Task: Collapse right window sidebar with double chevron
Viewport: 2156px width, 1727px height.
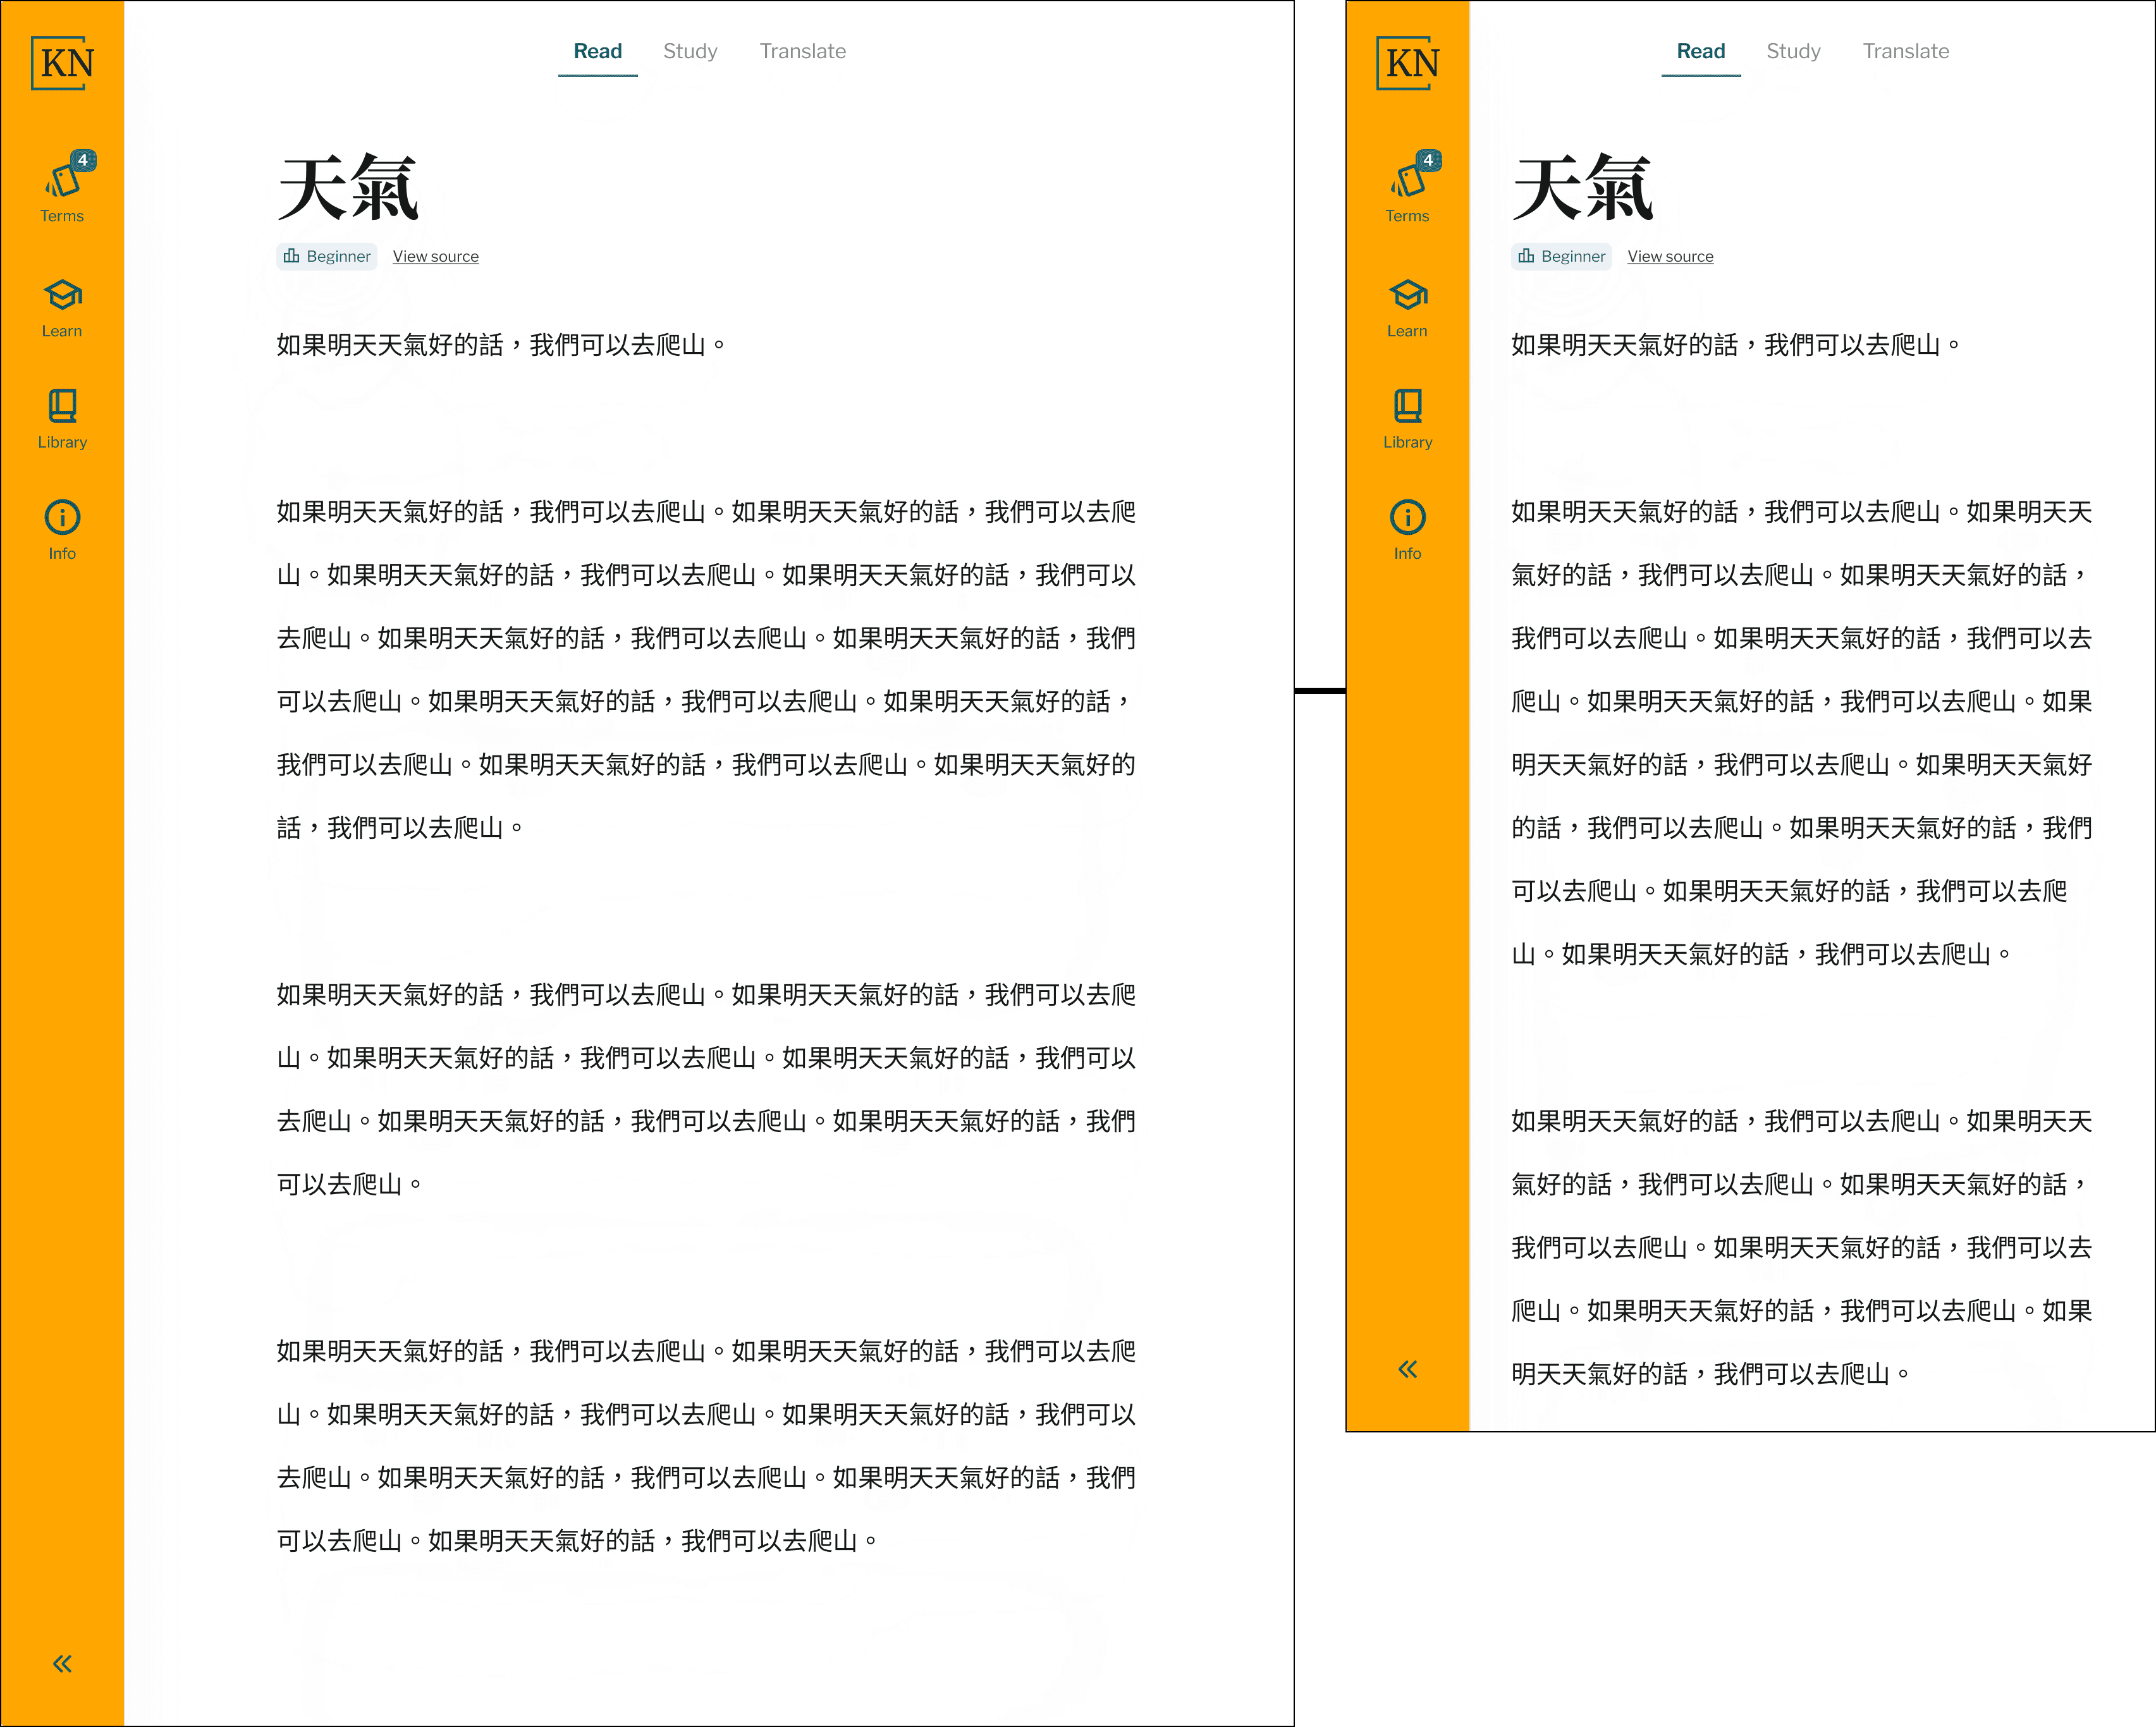Action: click(x=1407, y=1369)
